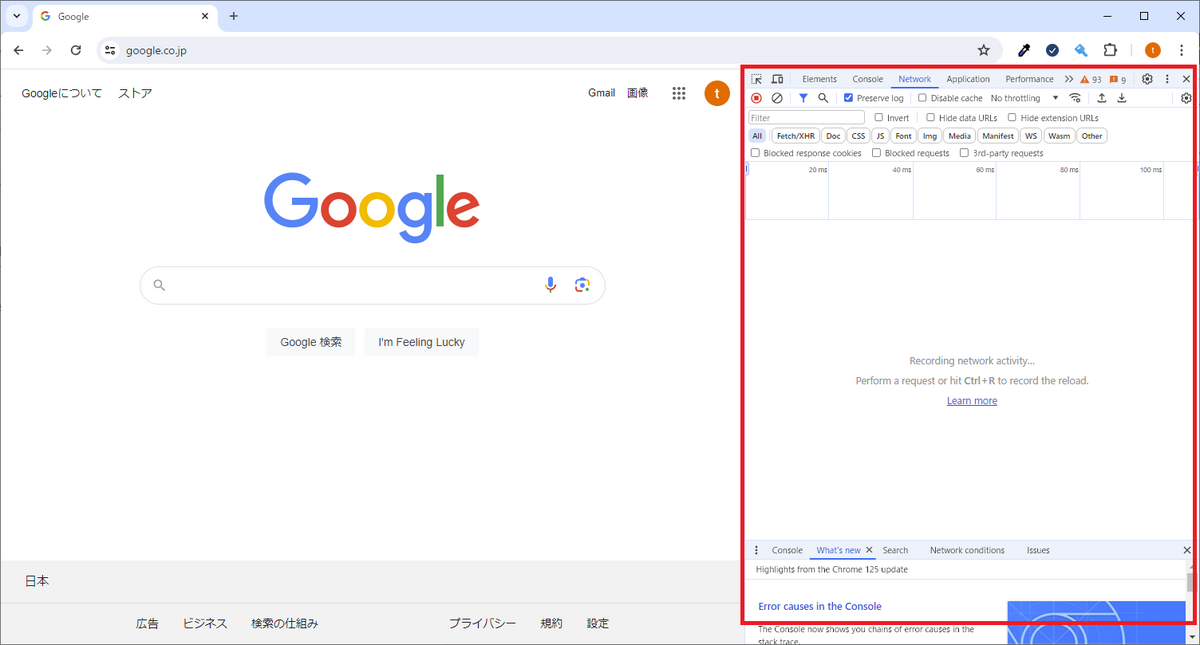Image resolution: width=1200 pixels, height=645 pixels.
Task: Go back to previous page
Action: click(18, 50)
